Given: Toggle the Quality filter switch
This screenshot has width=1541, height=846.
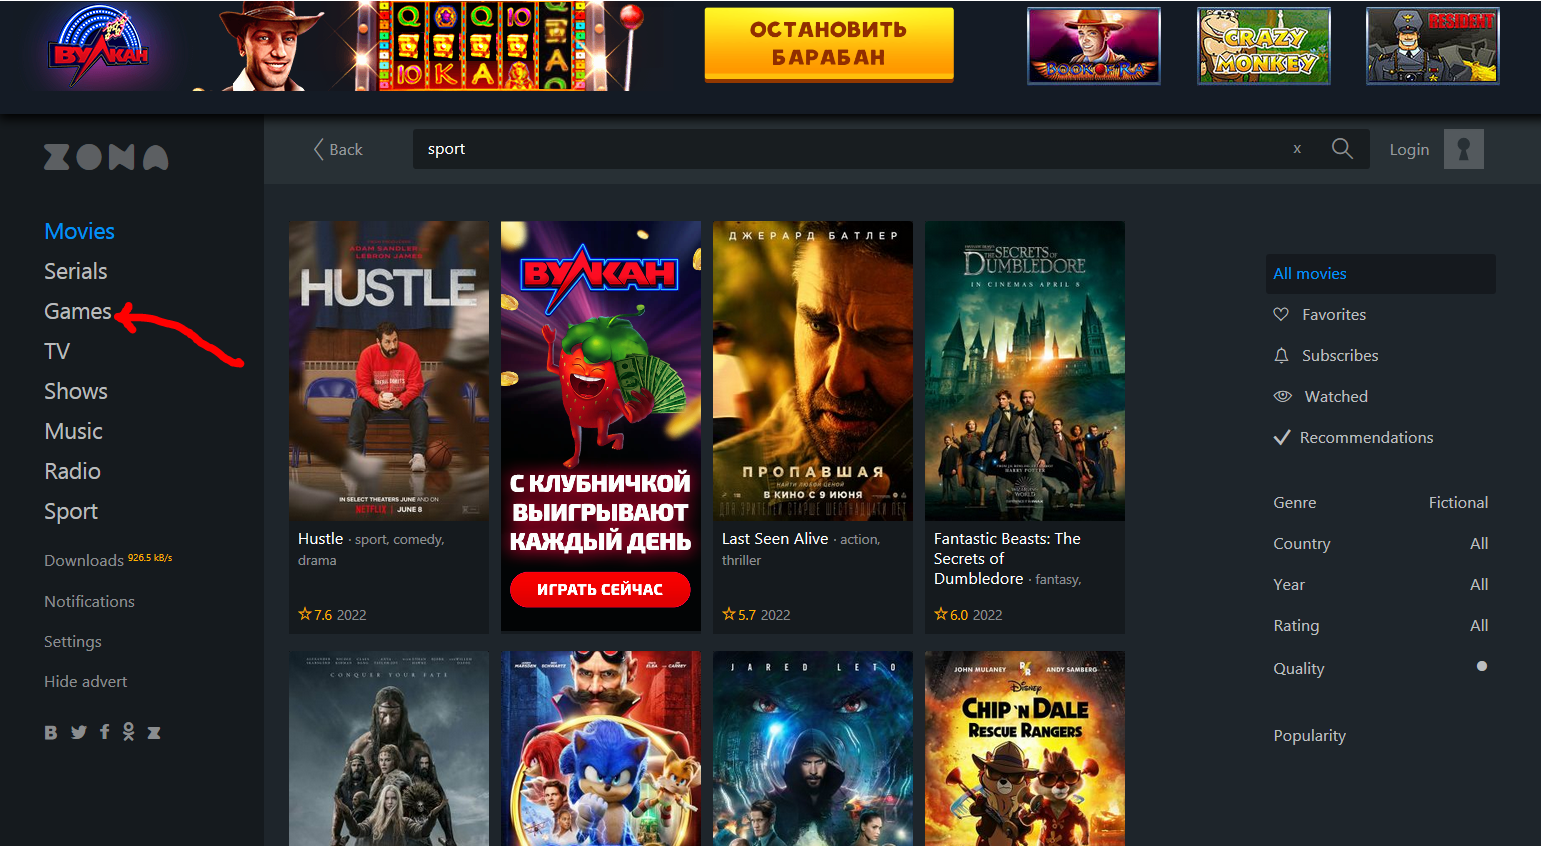Looking at the screenshot, I should pos(1482,666).
